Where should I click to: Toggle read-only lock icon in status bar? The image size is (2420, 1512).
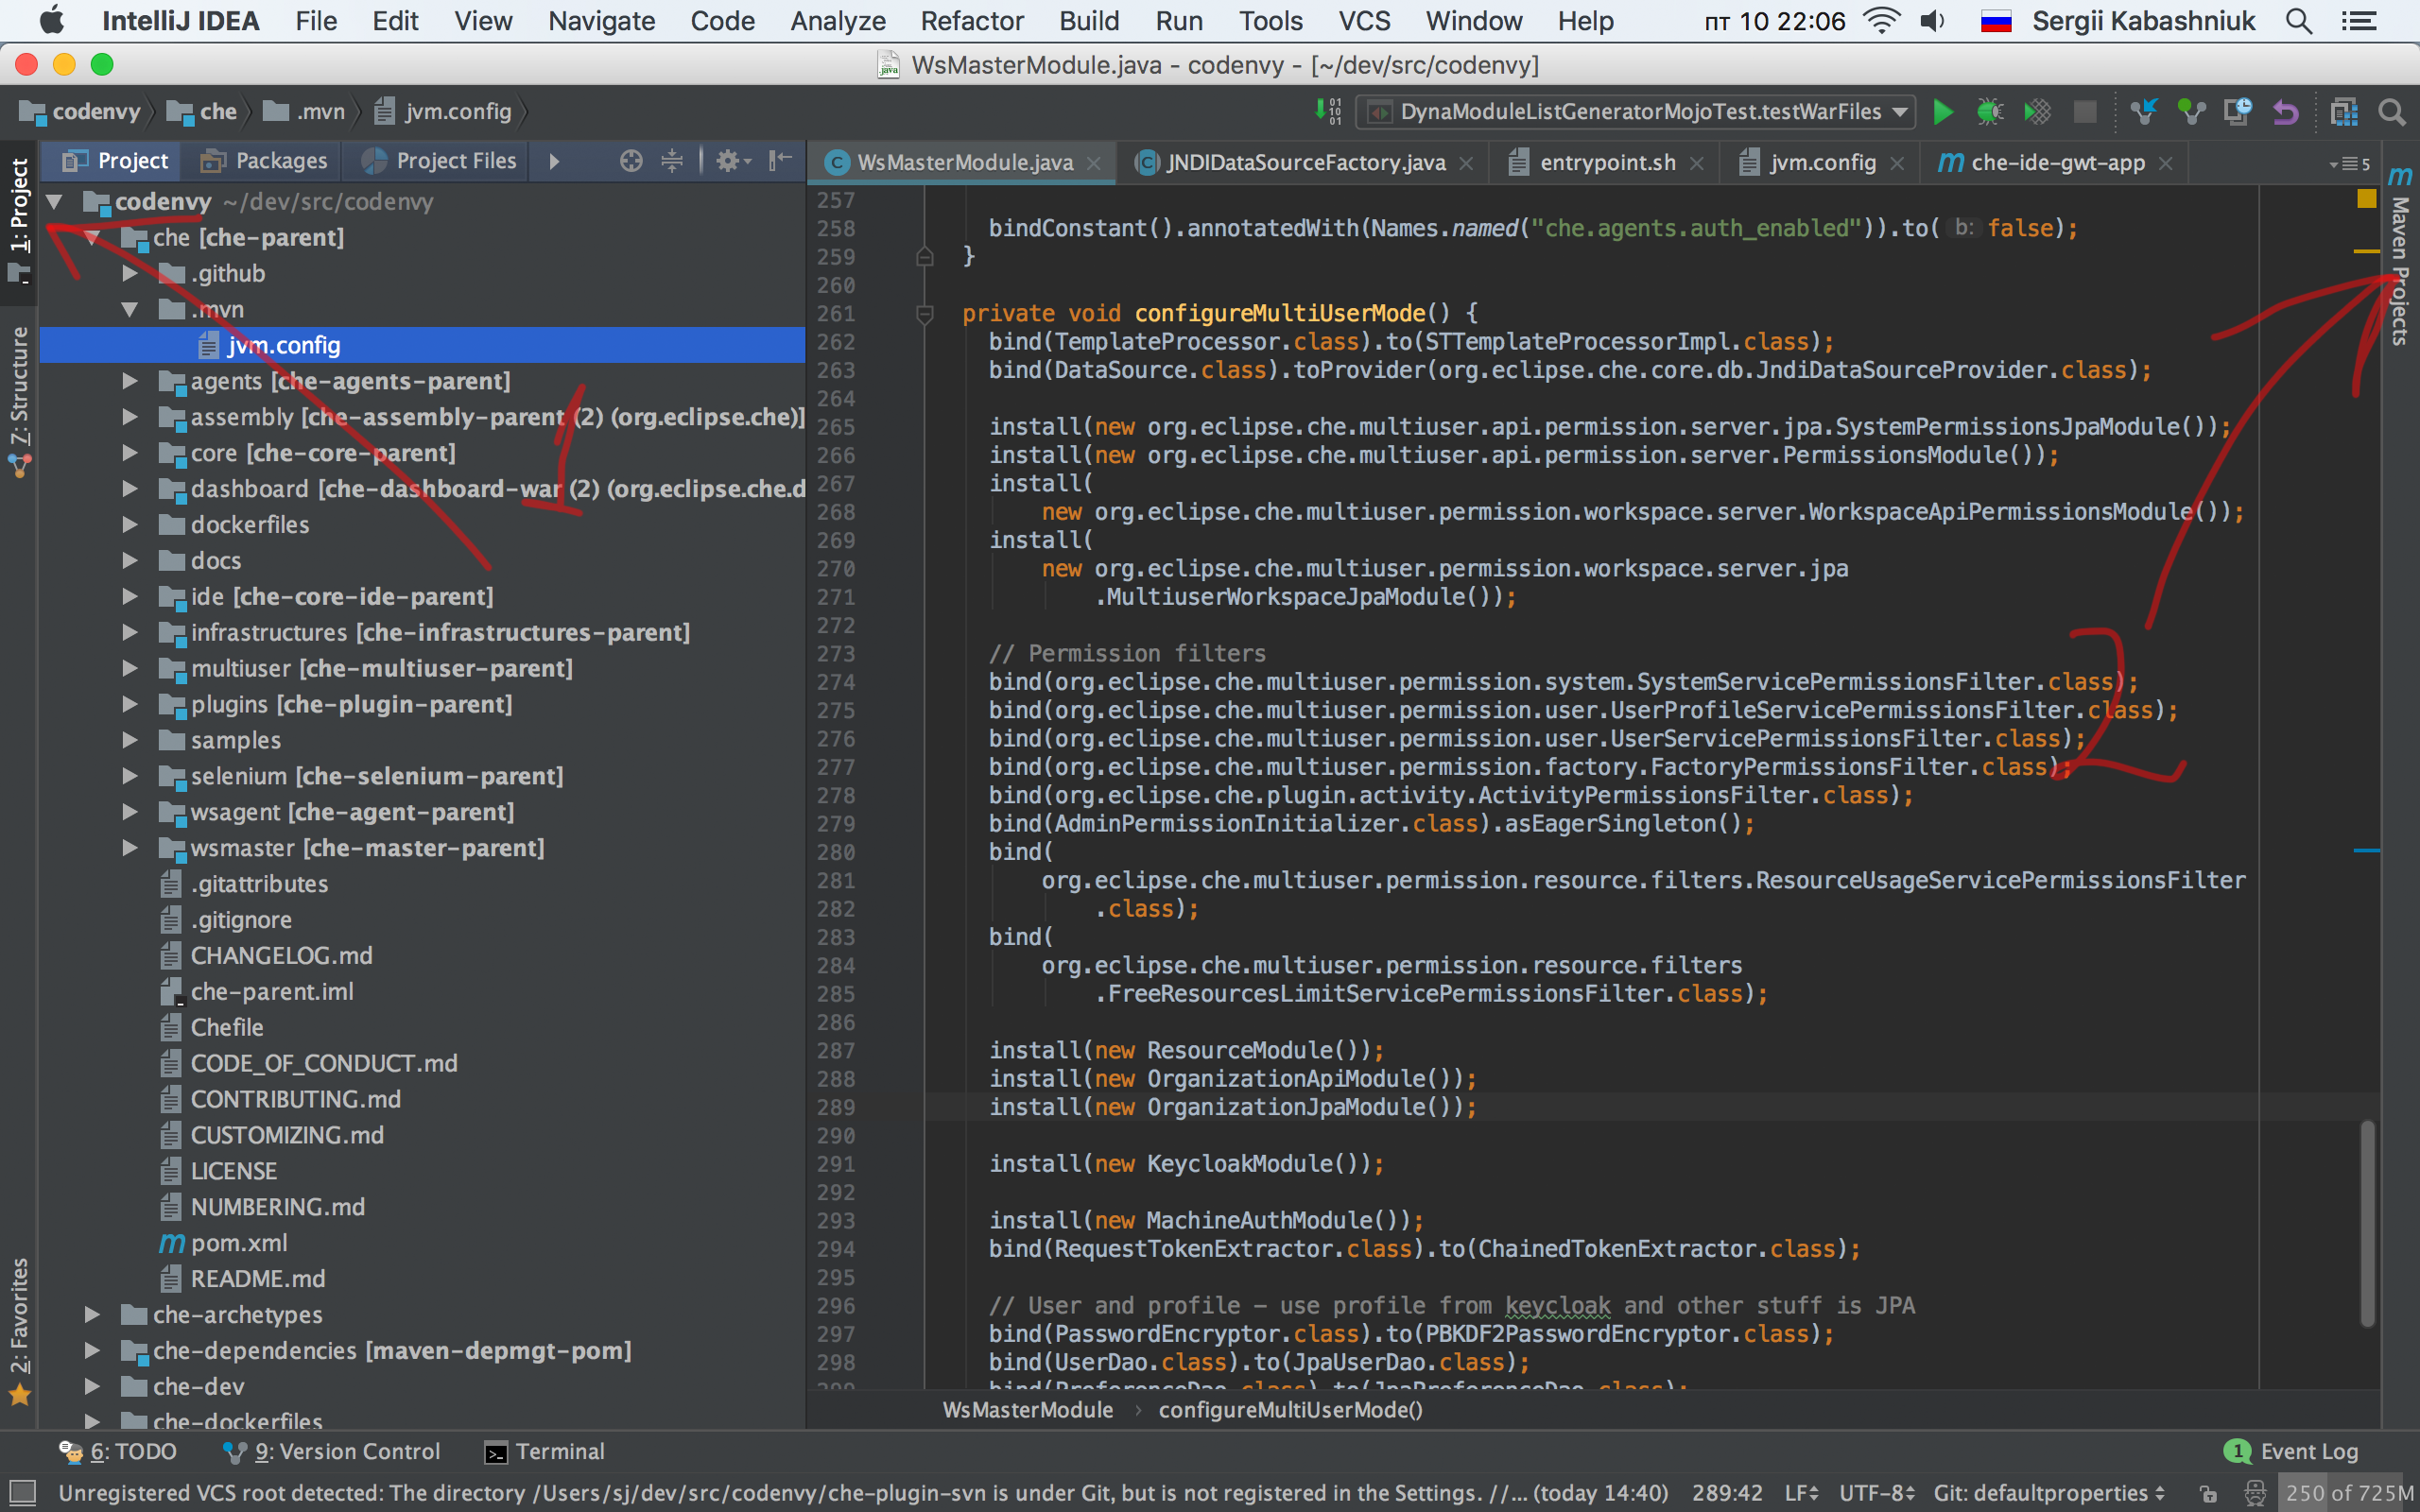coord(2209,1494)
